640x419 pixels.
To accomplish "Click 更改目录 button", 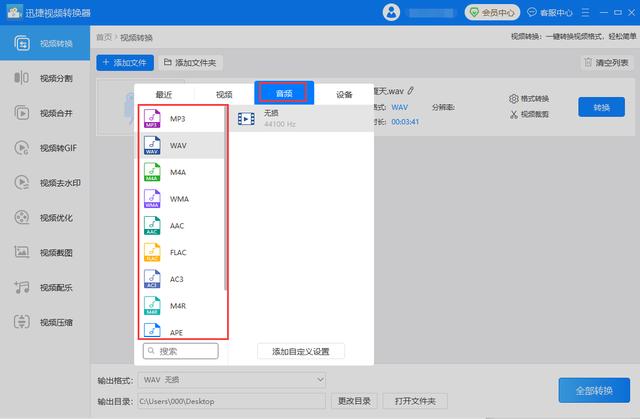I will pyautogui.click(x=355, y=401).
